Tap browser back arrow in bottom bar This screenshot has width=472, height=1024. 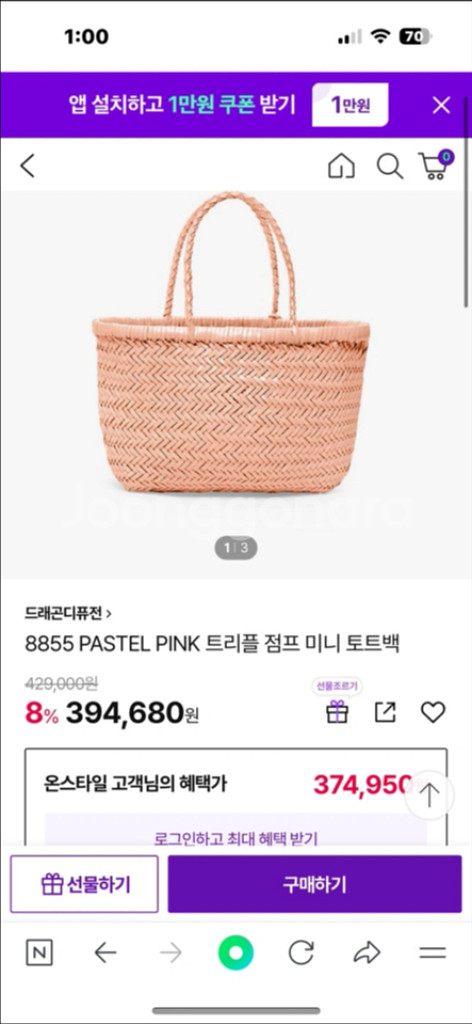tap(105, 953)
